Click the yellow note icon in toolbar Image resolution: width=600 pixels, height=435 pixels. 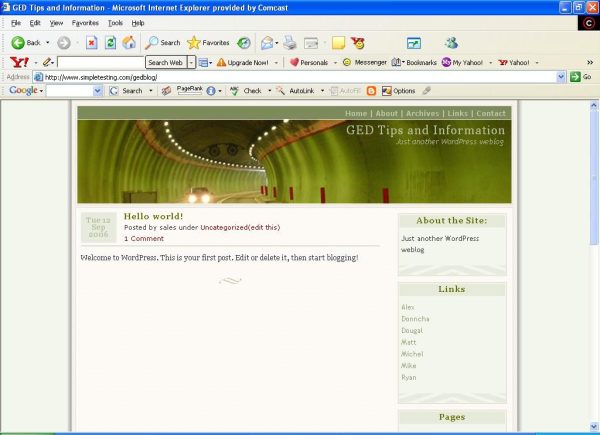(338, 43)
